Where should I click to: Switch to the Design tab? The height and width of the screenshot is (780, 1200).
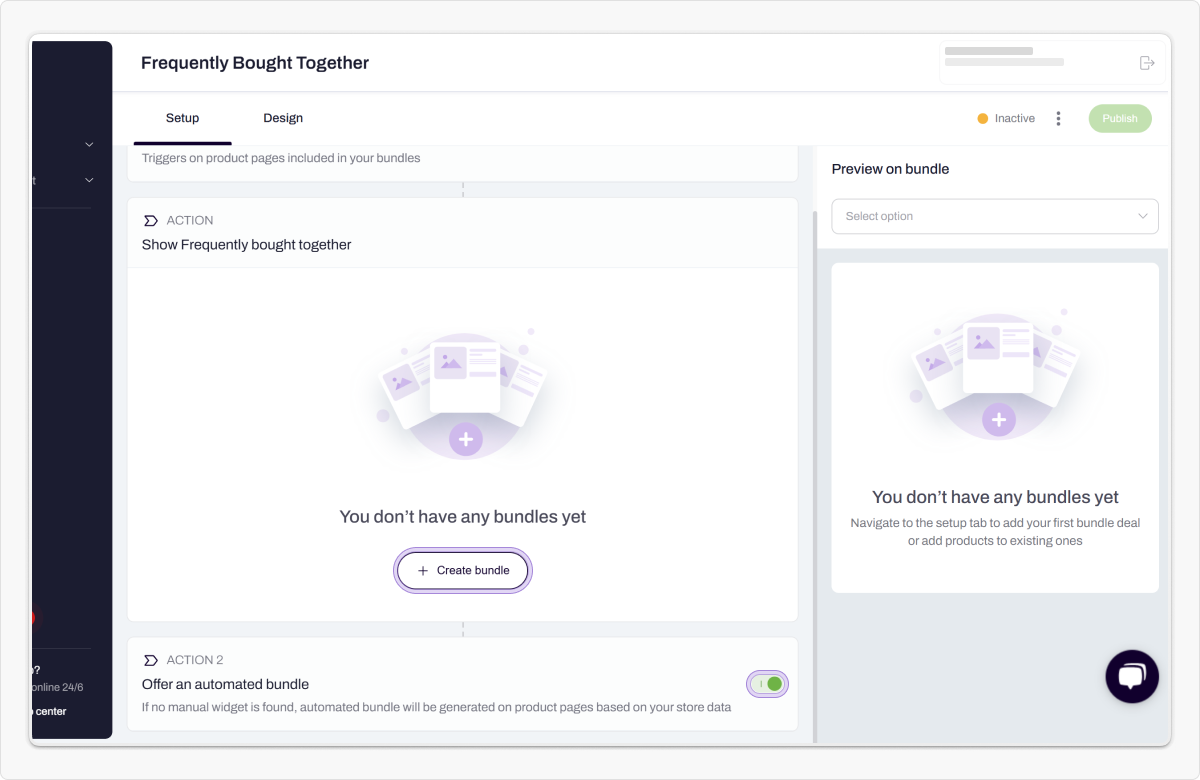[283, 118]
